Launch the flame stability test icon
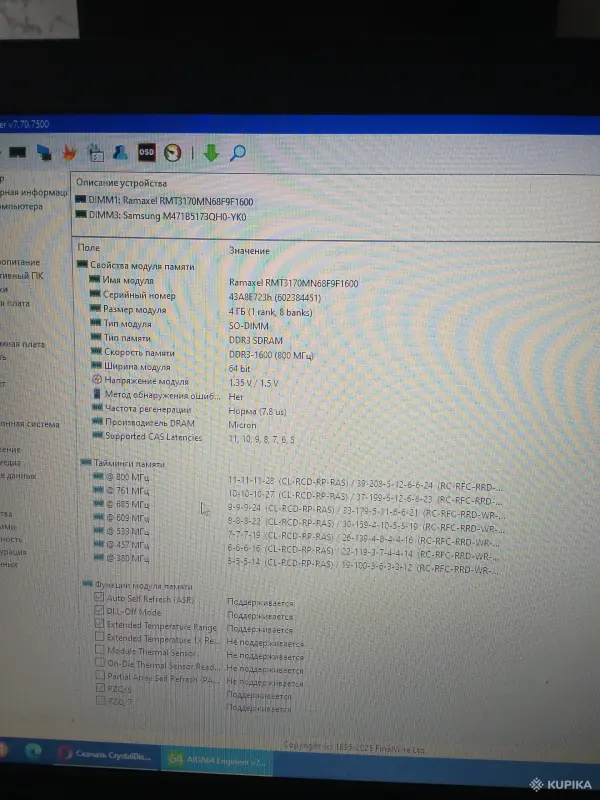600x800 pixels. coord(69,153)
